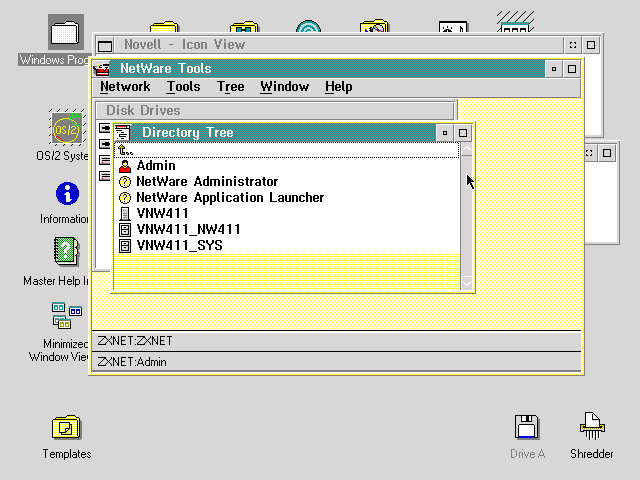640x480 pixels.
Task: Maximize the NetWare Tools window
Action: tap(572, 69)
